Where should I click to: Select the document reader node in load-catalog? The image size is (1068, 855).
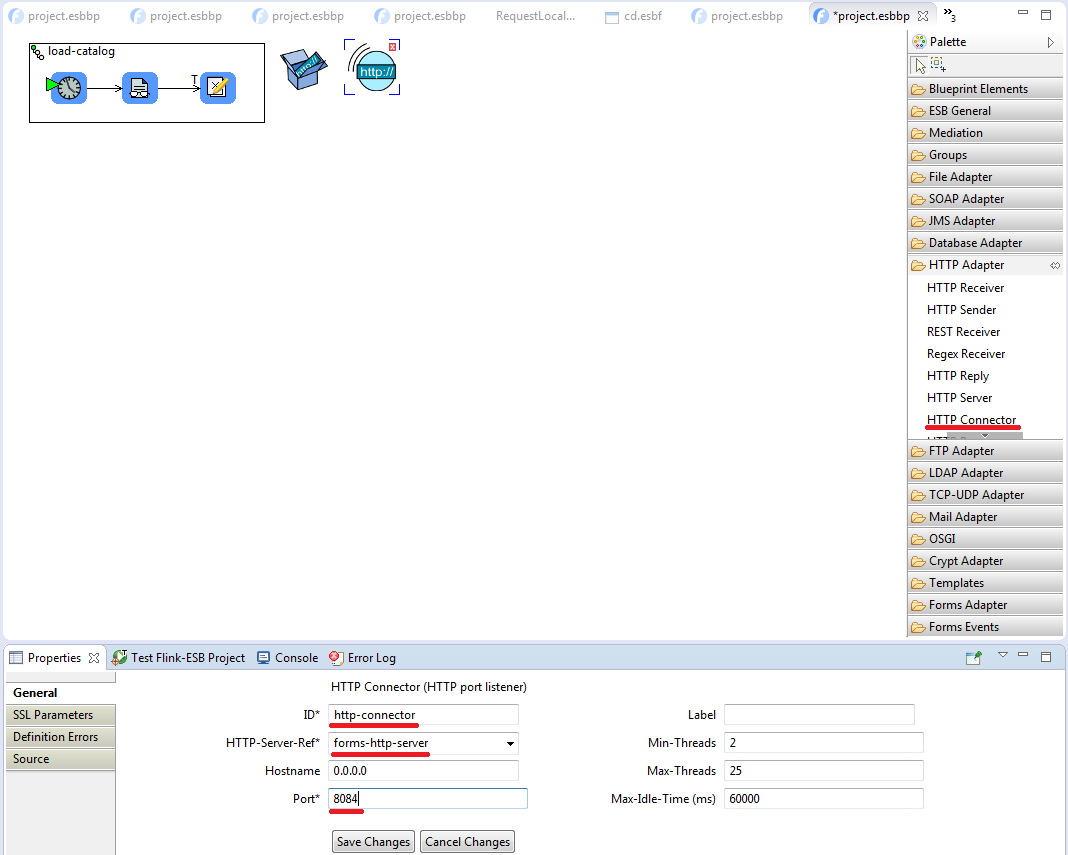[140, 88]
